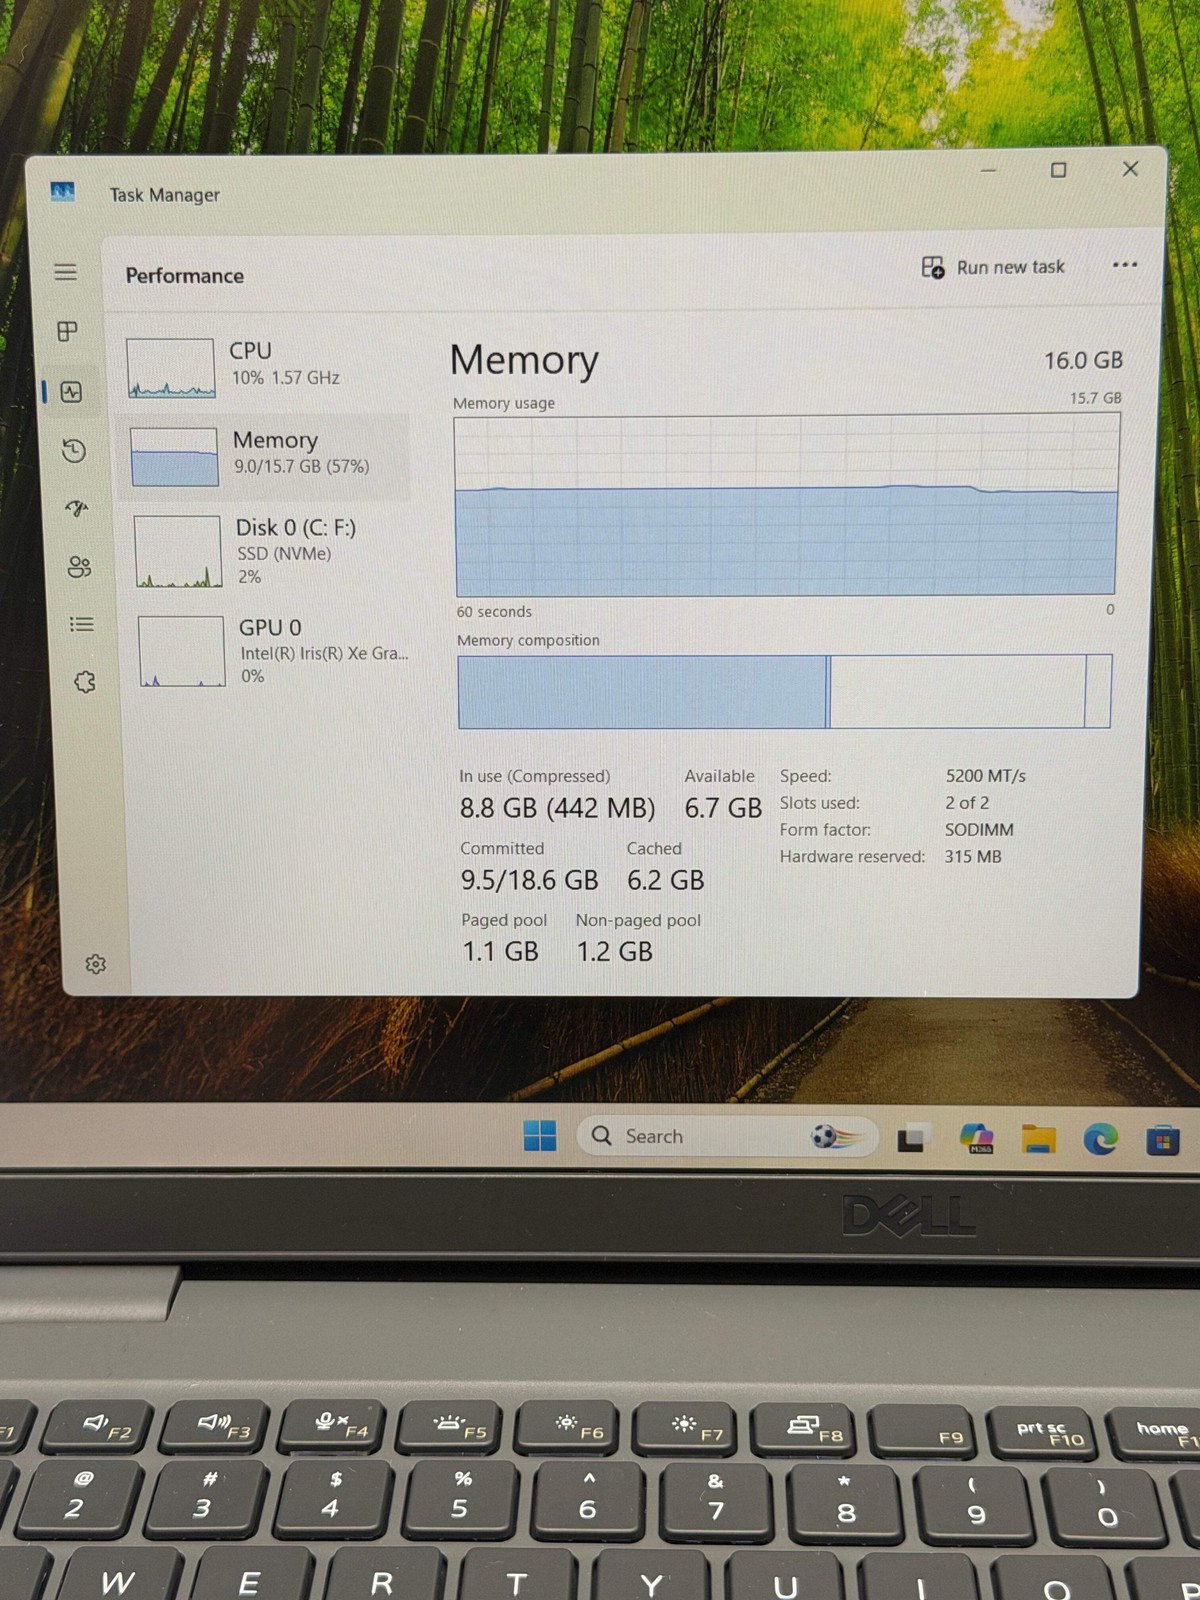This screenshot has width=1200, height=1600.
Task: Click the Disk 0 mini graph
Action: click(178, 551)
